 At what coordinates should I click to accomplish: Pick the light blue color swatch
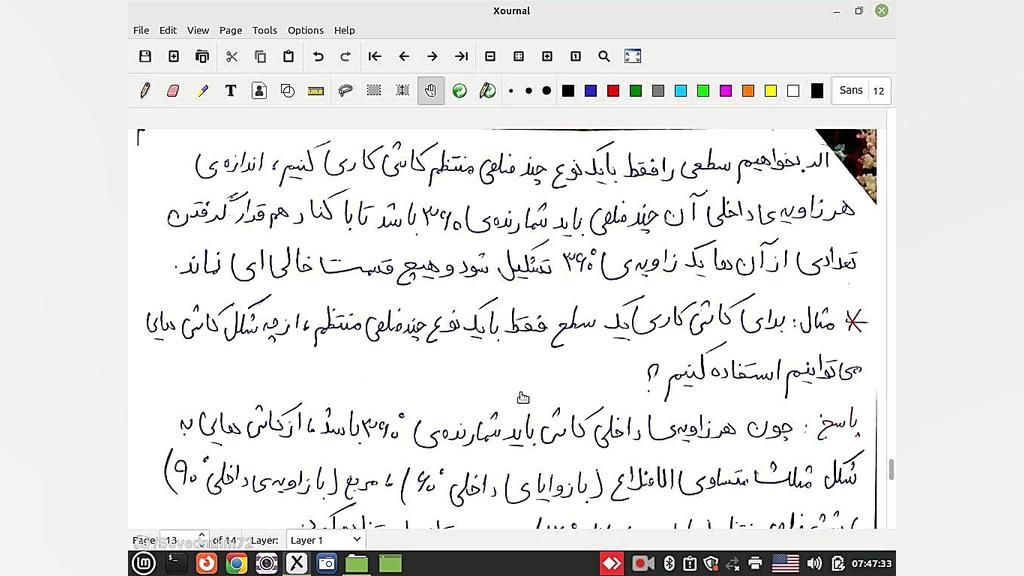coord(681,91)
